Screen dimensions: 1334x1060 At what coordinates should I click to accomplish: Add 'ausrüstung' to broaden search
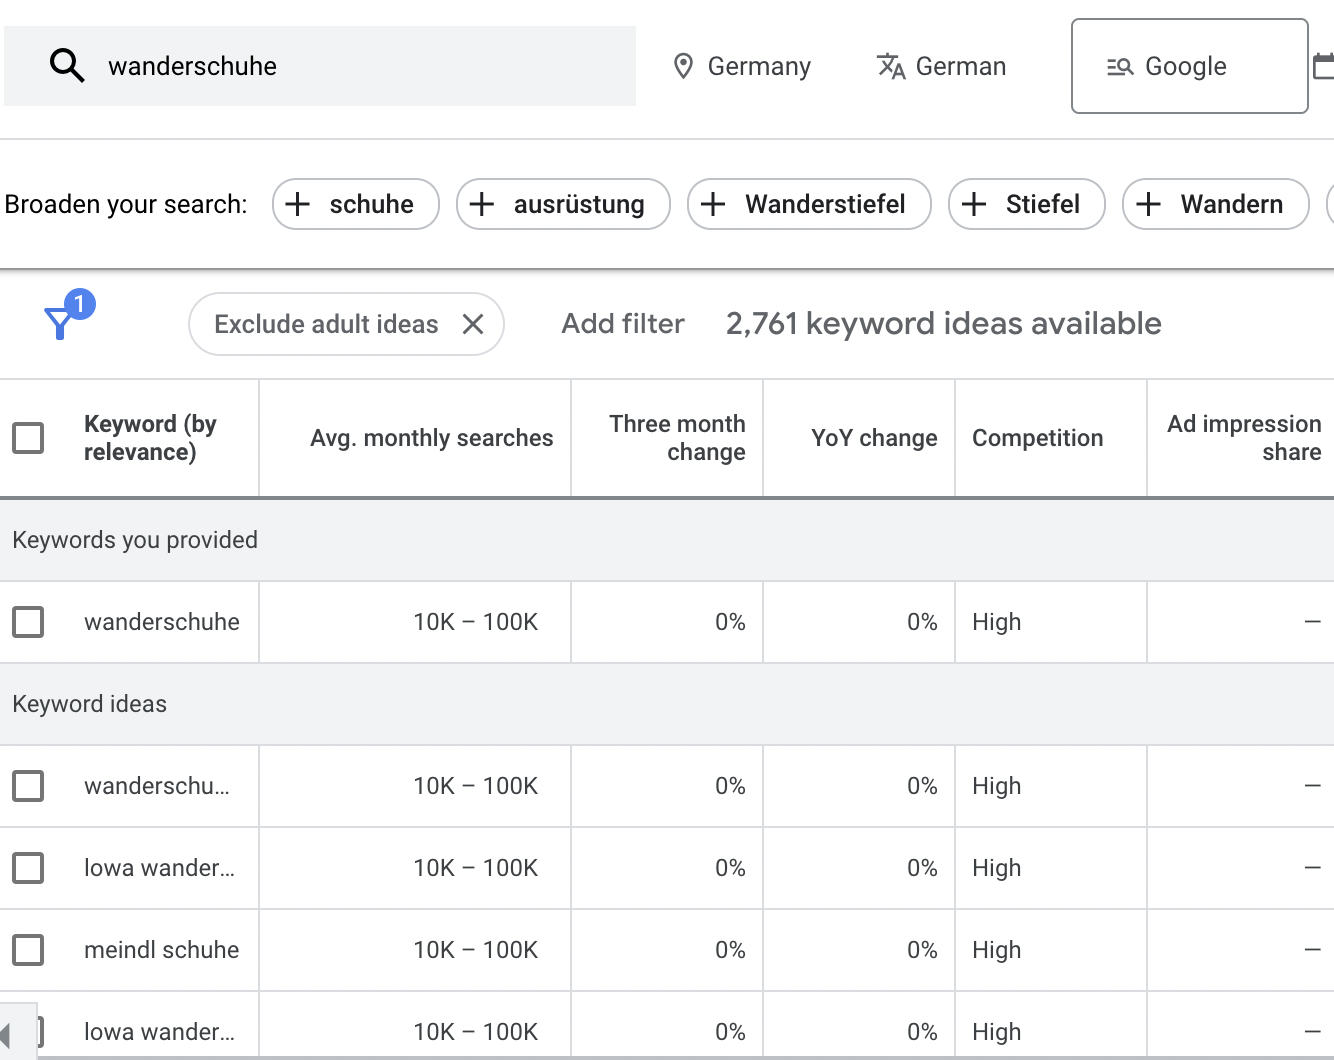[x=563, y=204]
